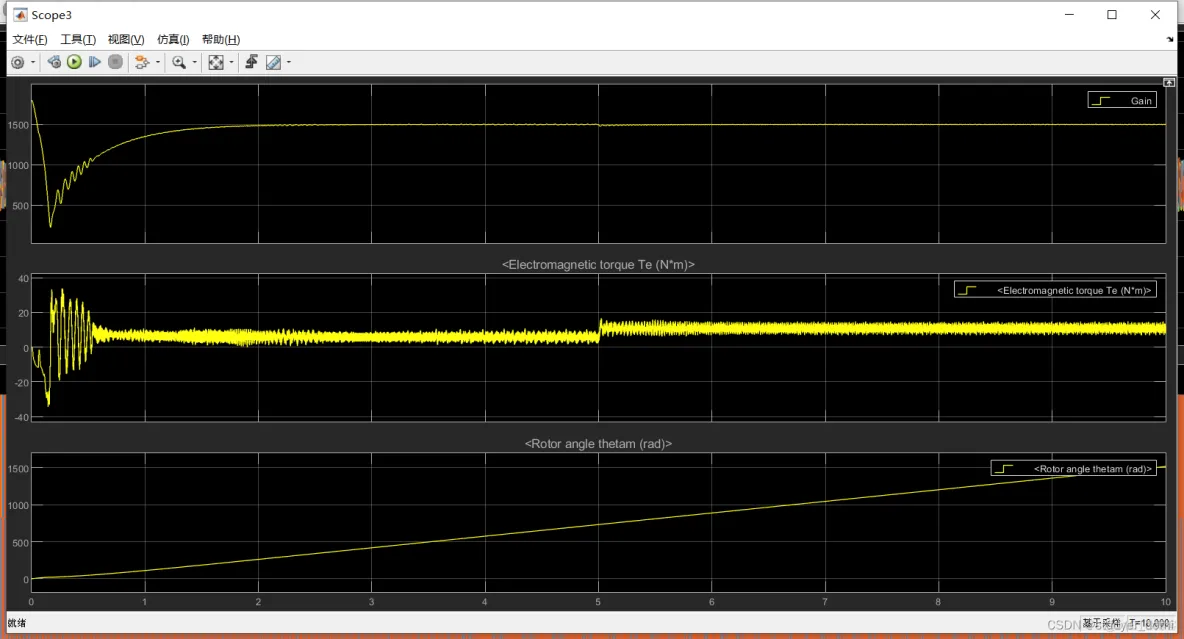Screen dimensions: 1184x639
Task: Open the cursor measurements ruler icon
Action: [273, 63]
